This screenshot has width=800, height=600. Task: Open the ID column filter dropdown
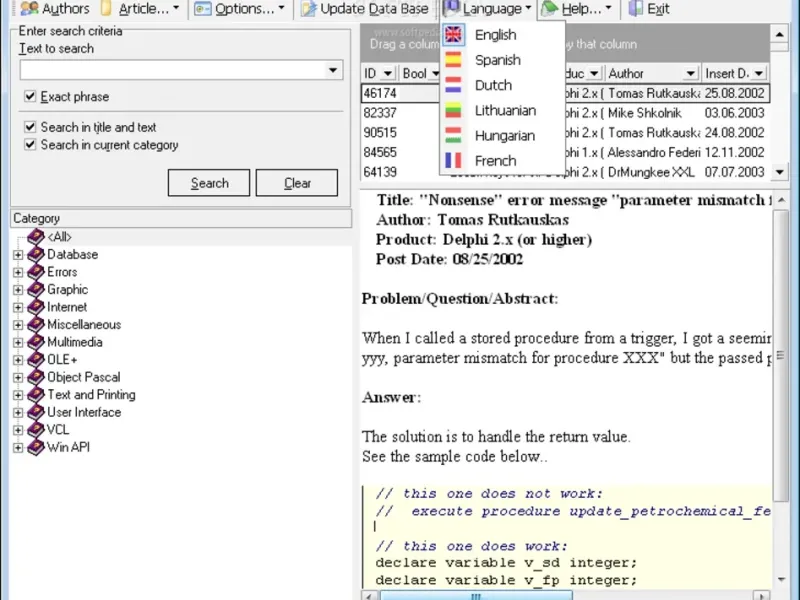(387, 73)
